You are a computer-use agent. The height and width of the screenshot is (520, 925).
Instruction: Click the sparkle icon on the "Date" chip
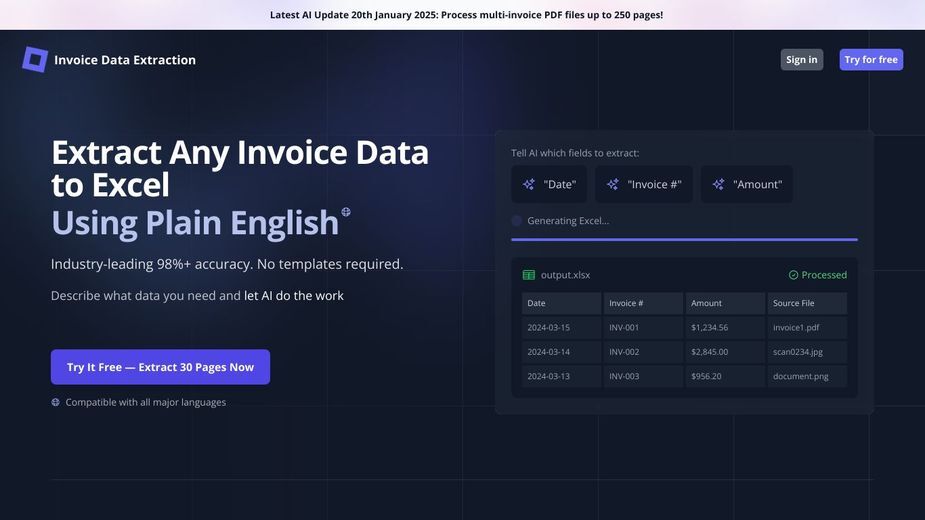[x=529, y=184]
